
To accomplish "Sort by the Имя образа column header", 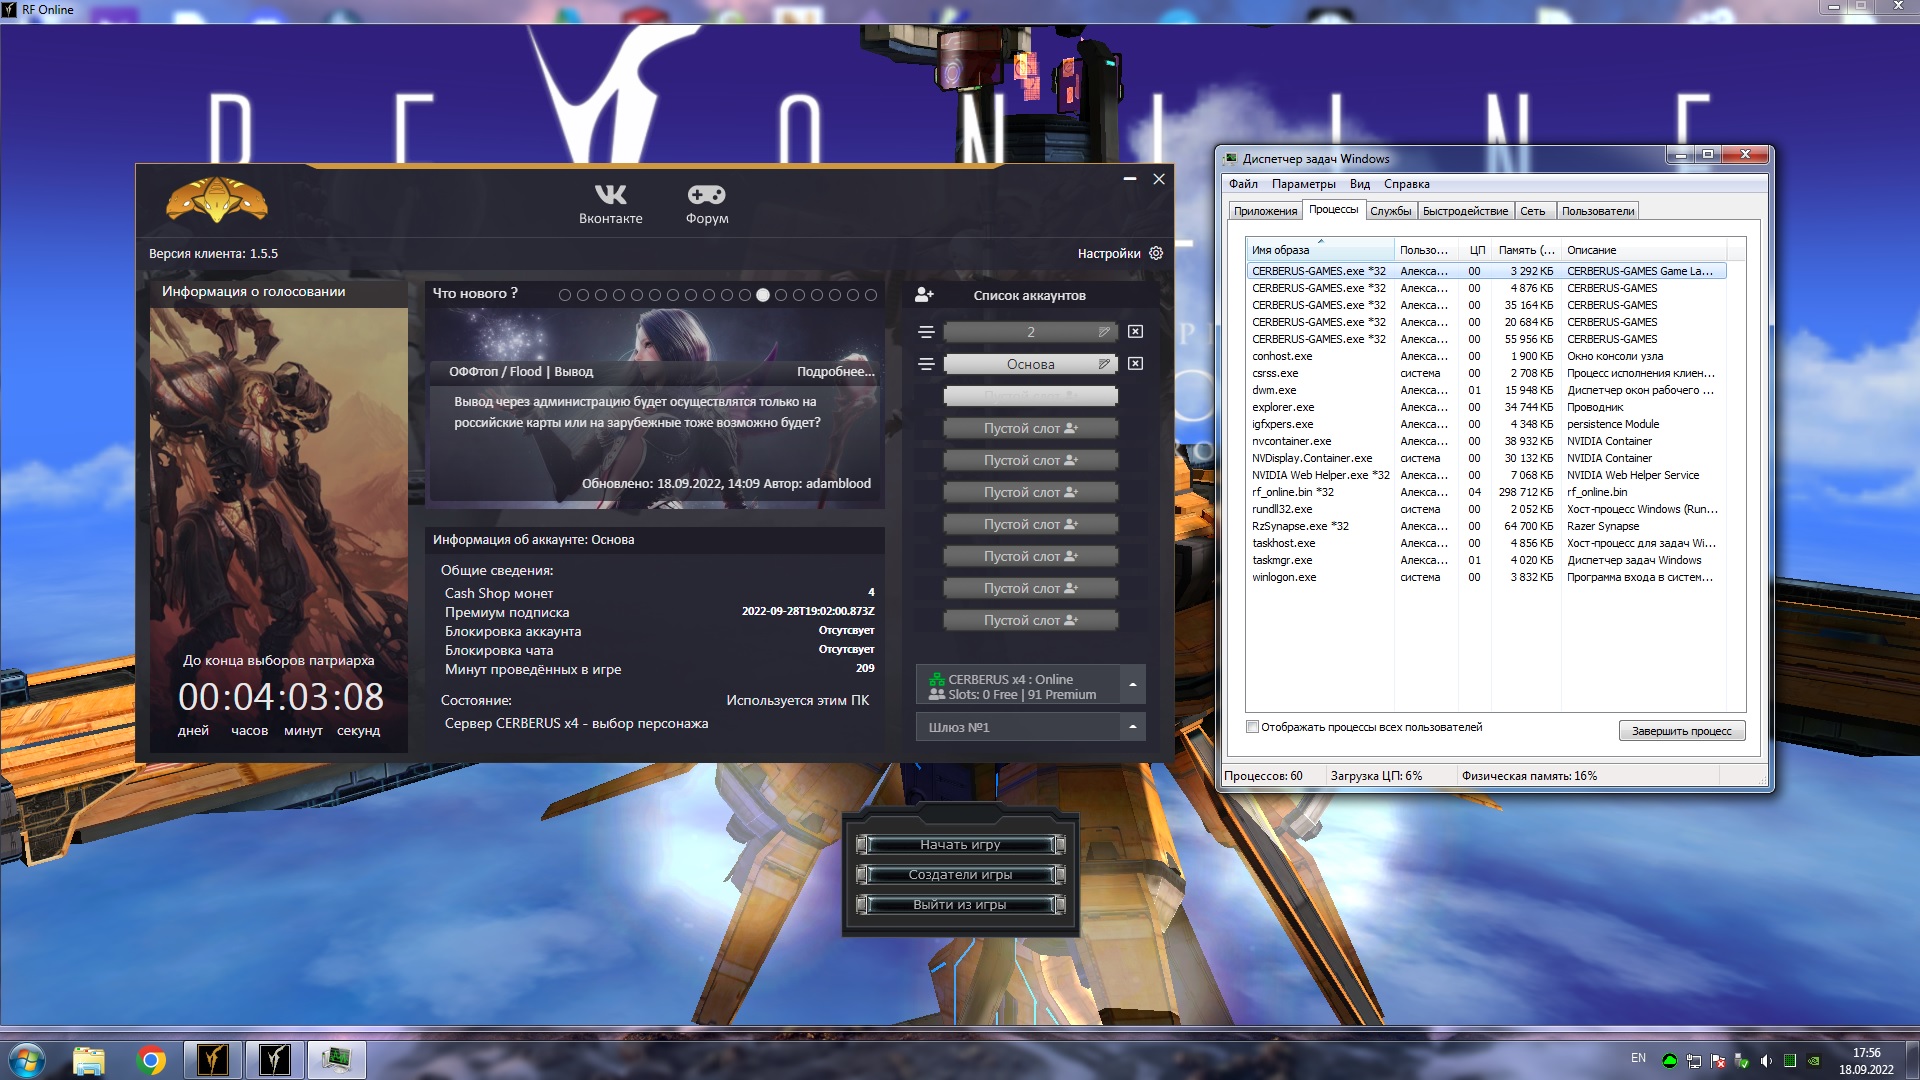I will (x=1320, y=250).
